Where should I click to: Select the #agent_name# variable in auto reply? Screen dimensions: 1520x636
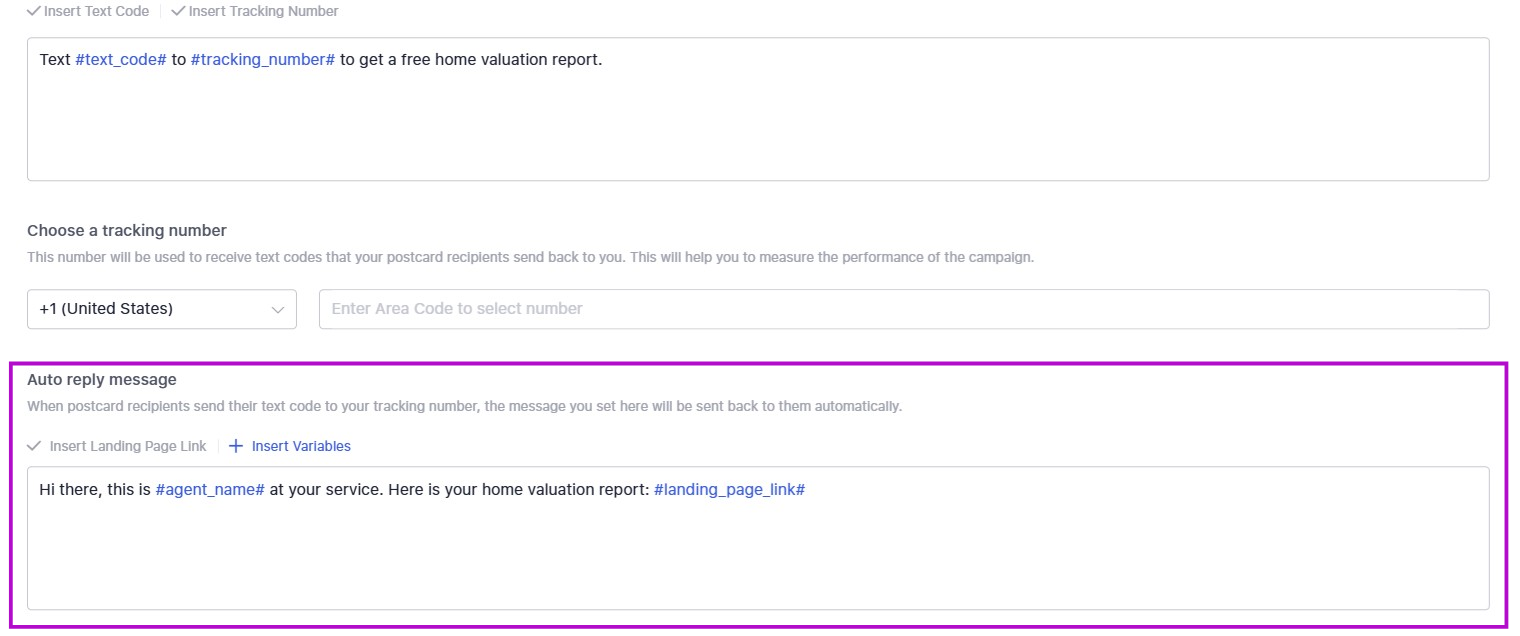(210, 489)
